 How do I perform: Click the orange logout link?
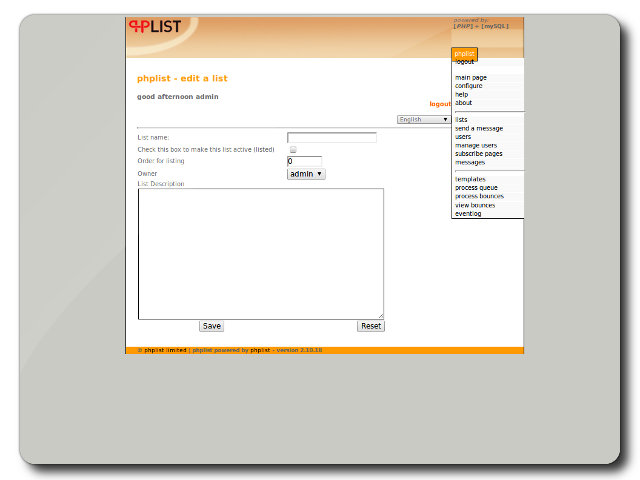tap(440, 104)
